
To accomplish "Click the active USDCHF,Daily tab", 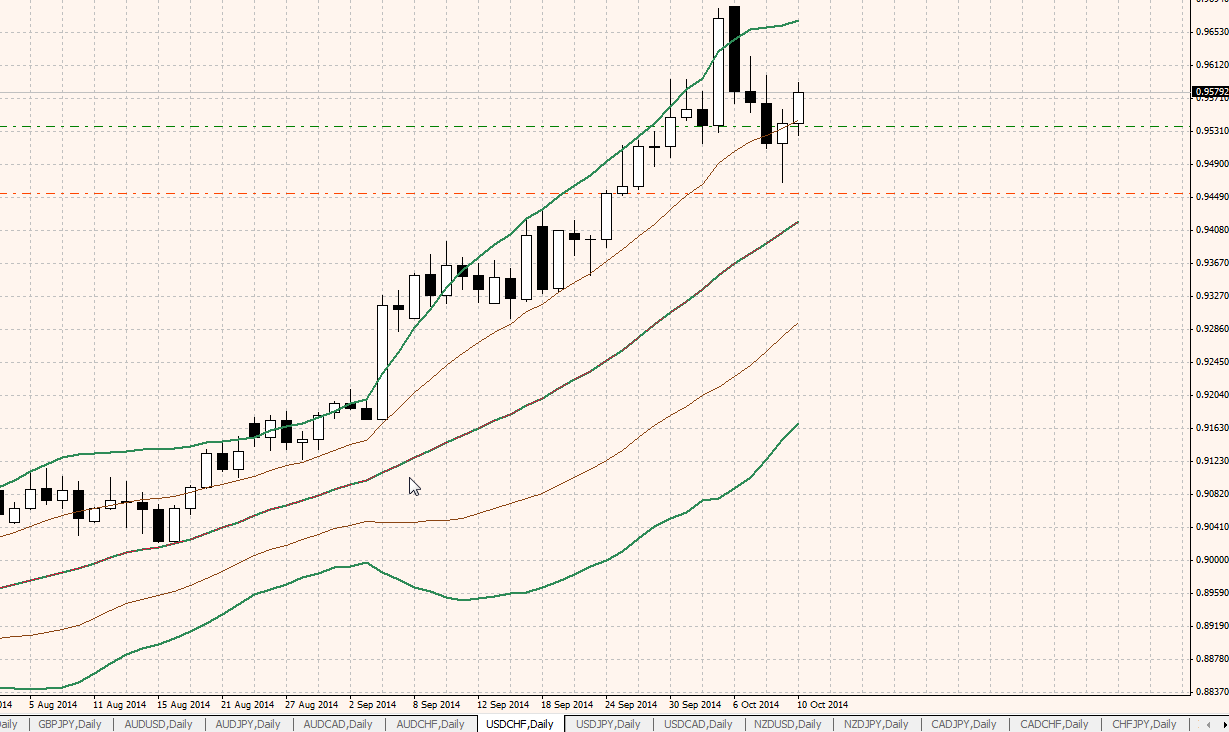I will [x=520, y=724].
